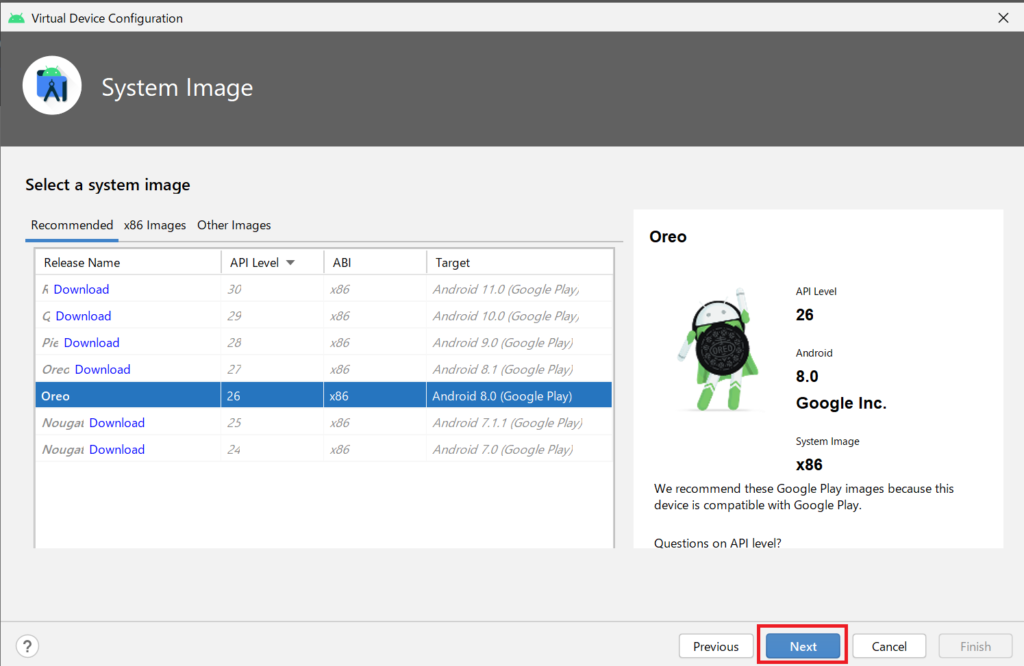
Task: Open the Other Images tab
Action: (x=234, y=225)
